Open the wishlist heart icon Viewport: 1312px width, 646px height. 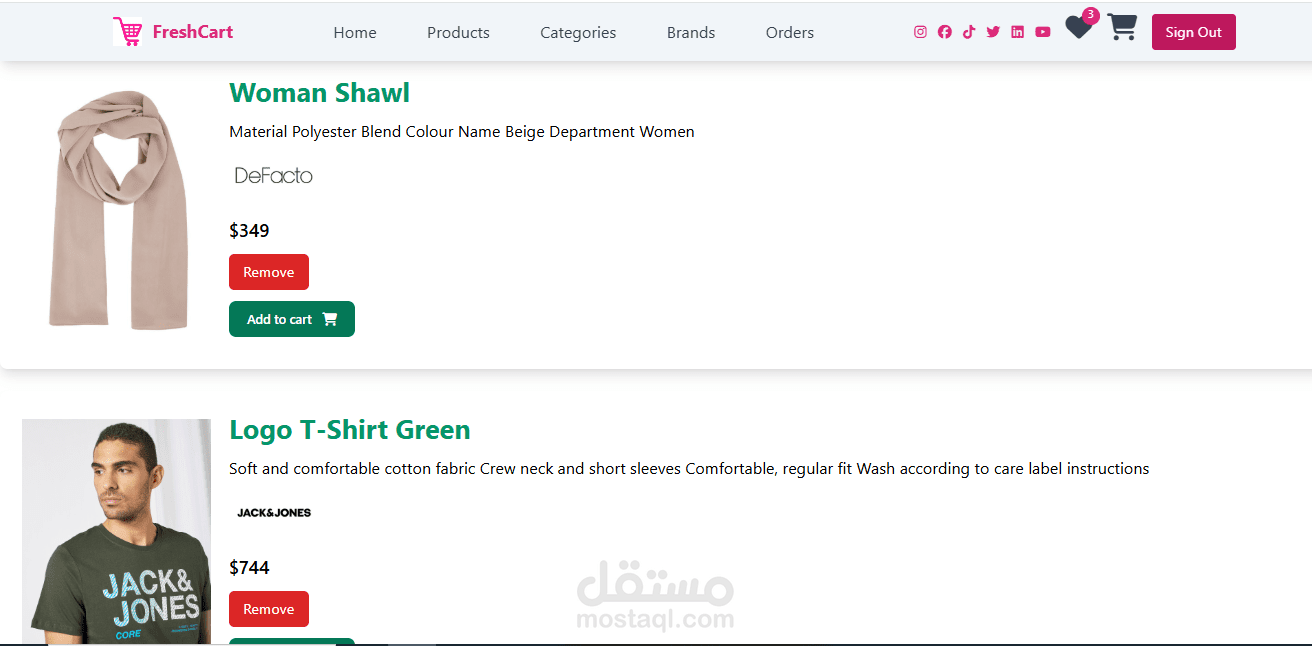[x=1078, y=28]
